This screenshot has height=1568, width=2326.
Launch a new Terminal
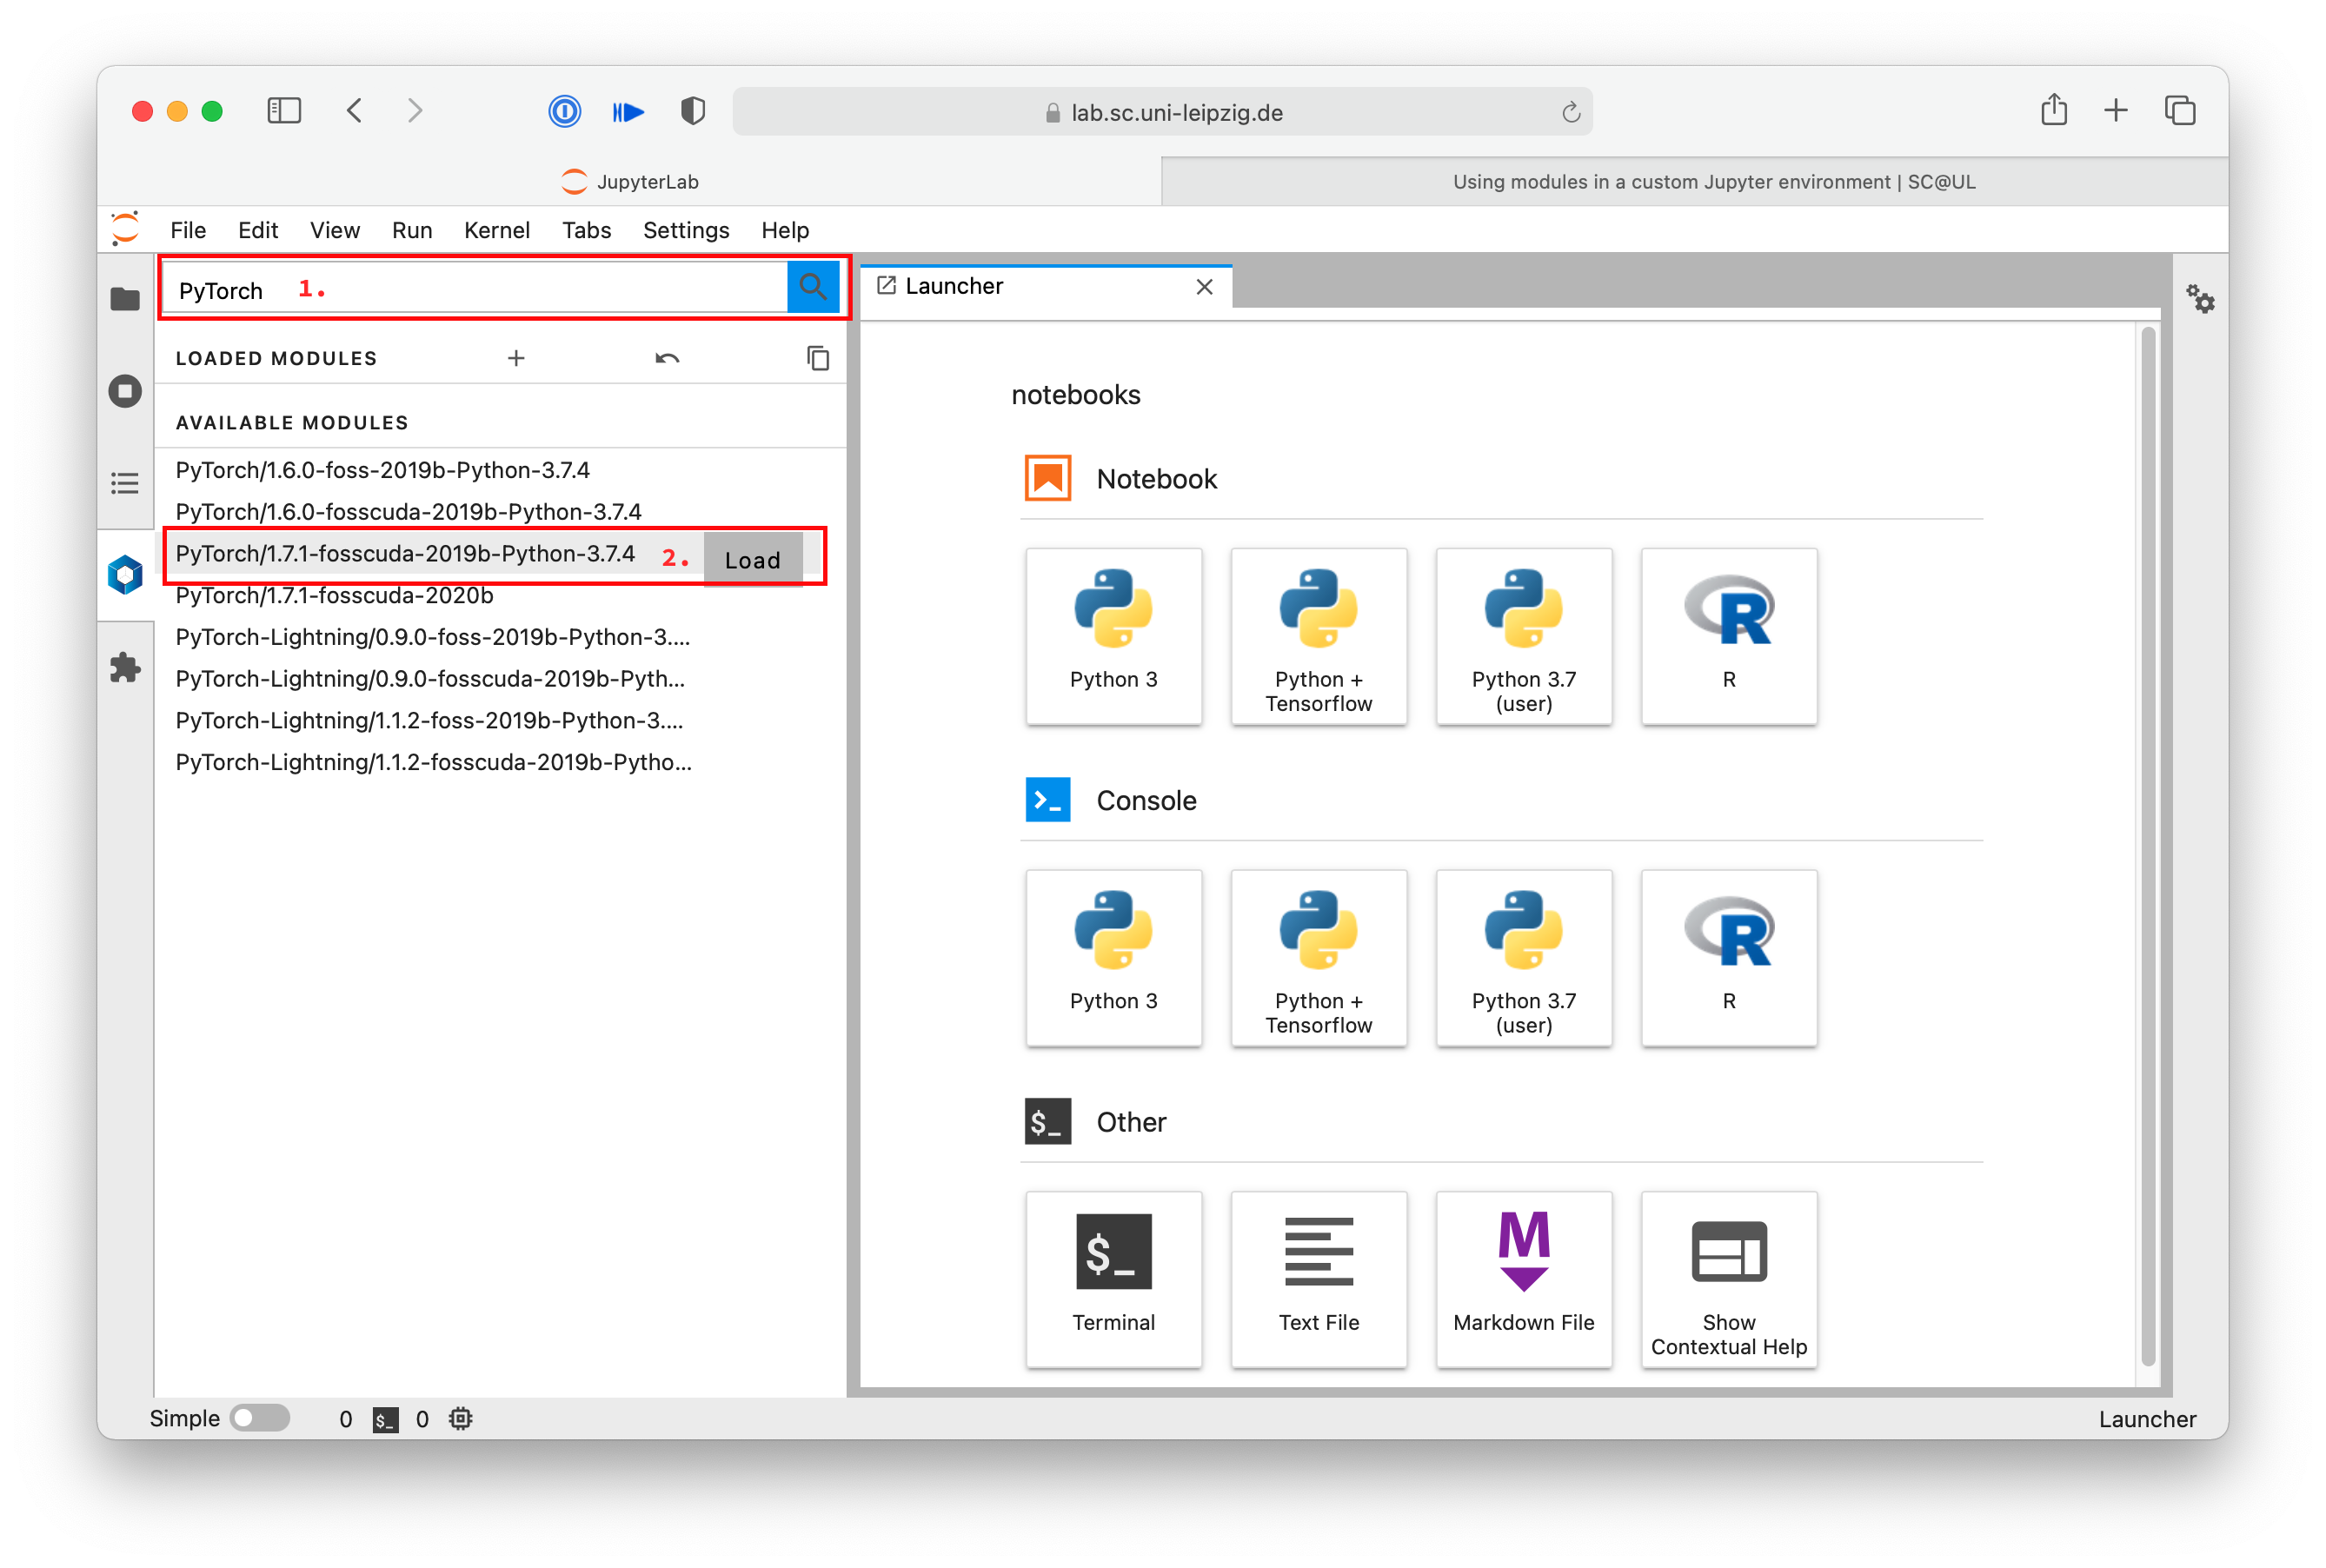coord(1113,1279)
